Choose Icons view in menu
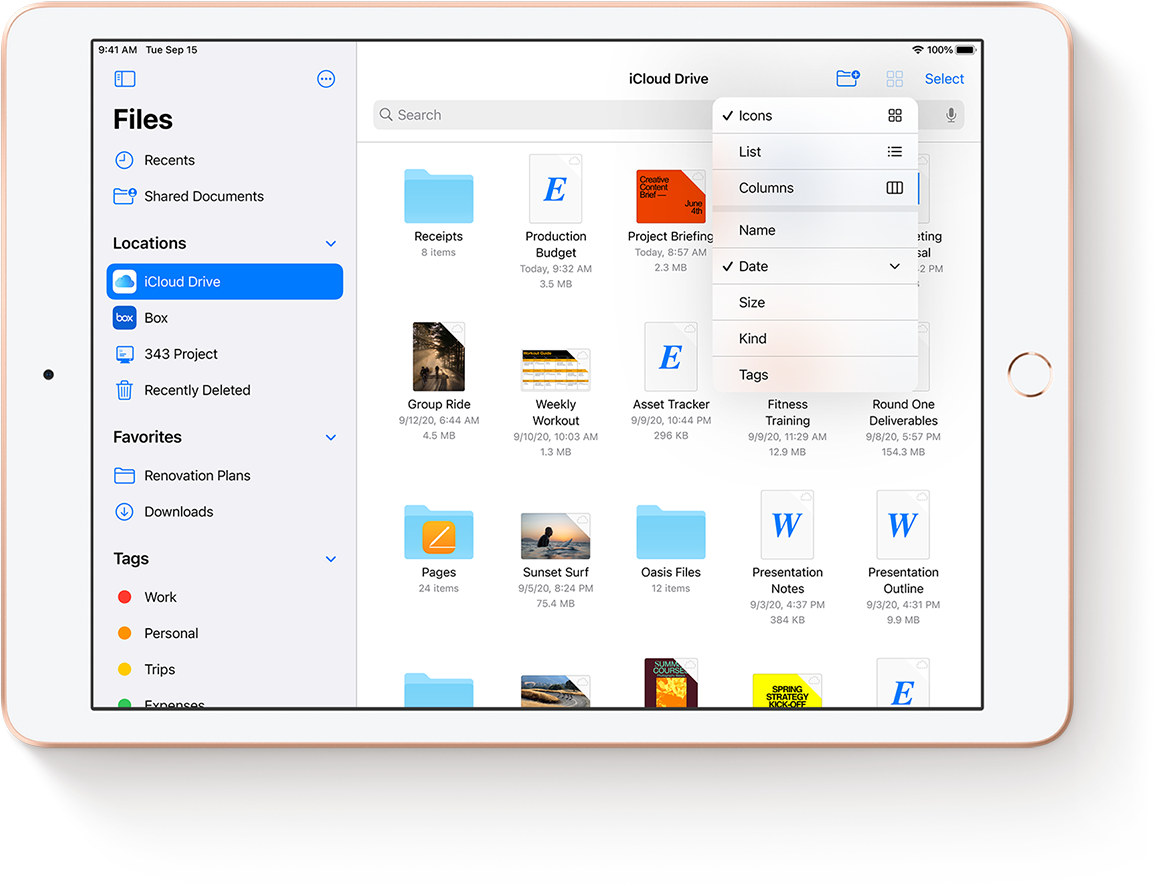Image resolution: width=1155 pixels, height=887 pixels. point(815,116)
